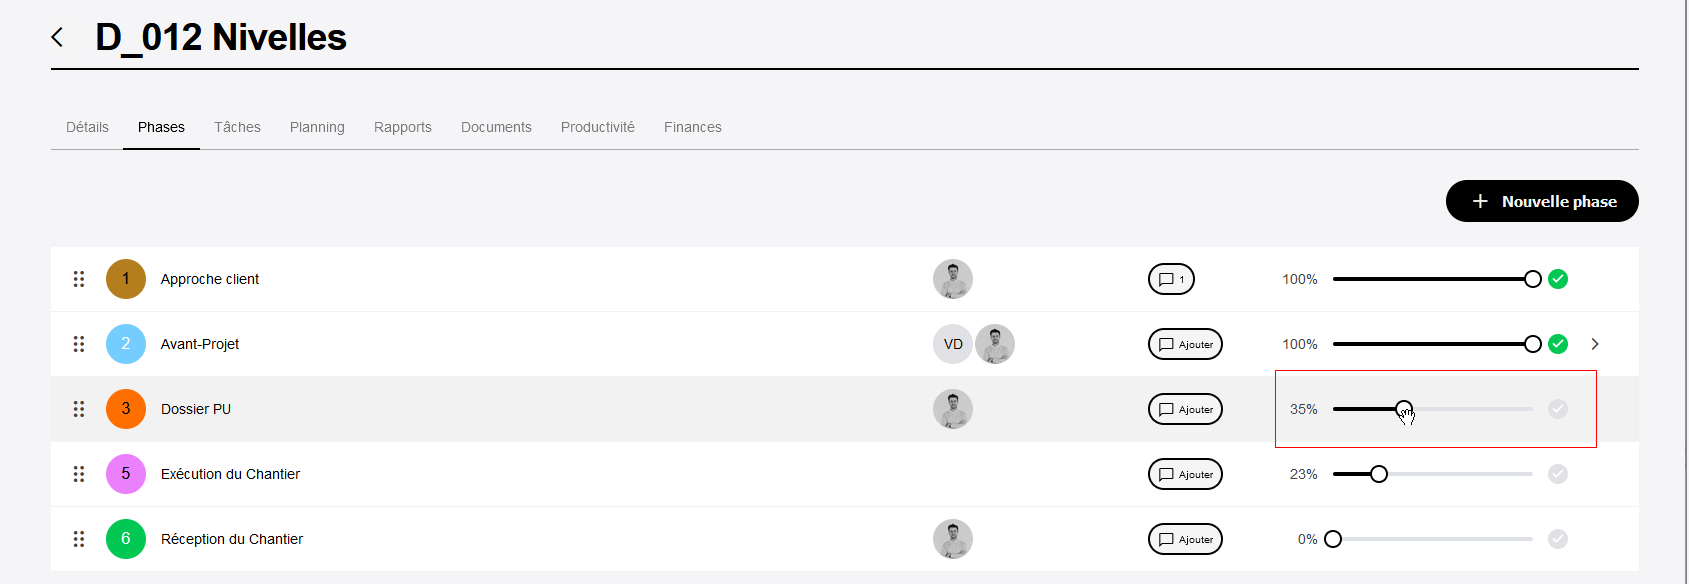
Task: Toggle the green completion check for Avant-Projet
Action: tap(1558, 344)
